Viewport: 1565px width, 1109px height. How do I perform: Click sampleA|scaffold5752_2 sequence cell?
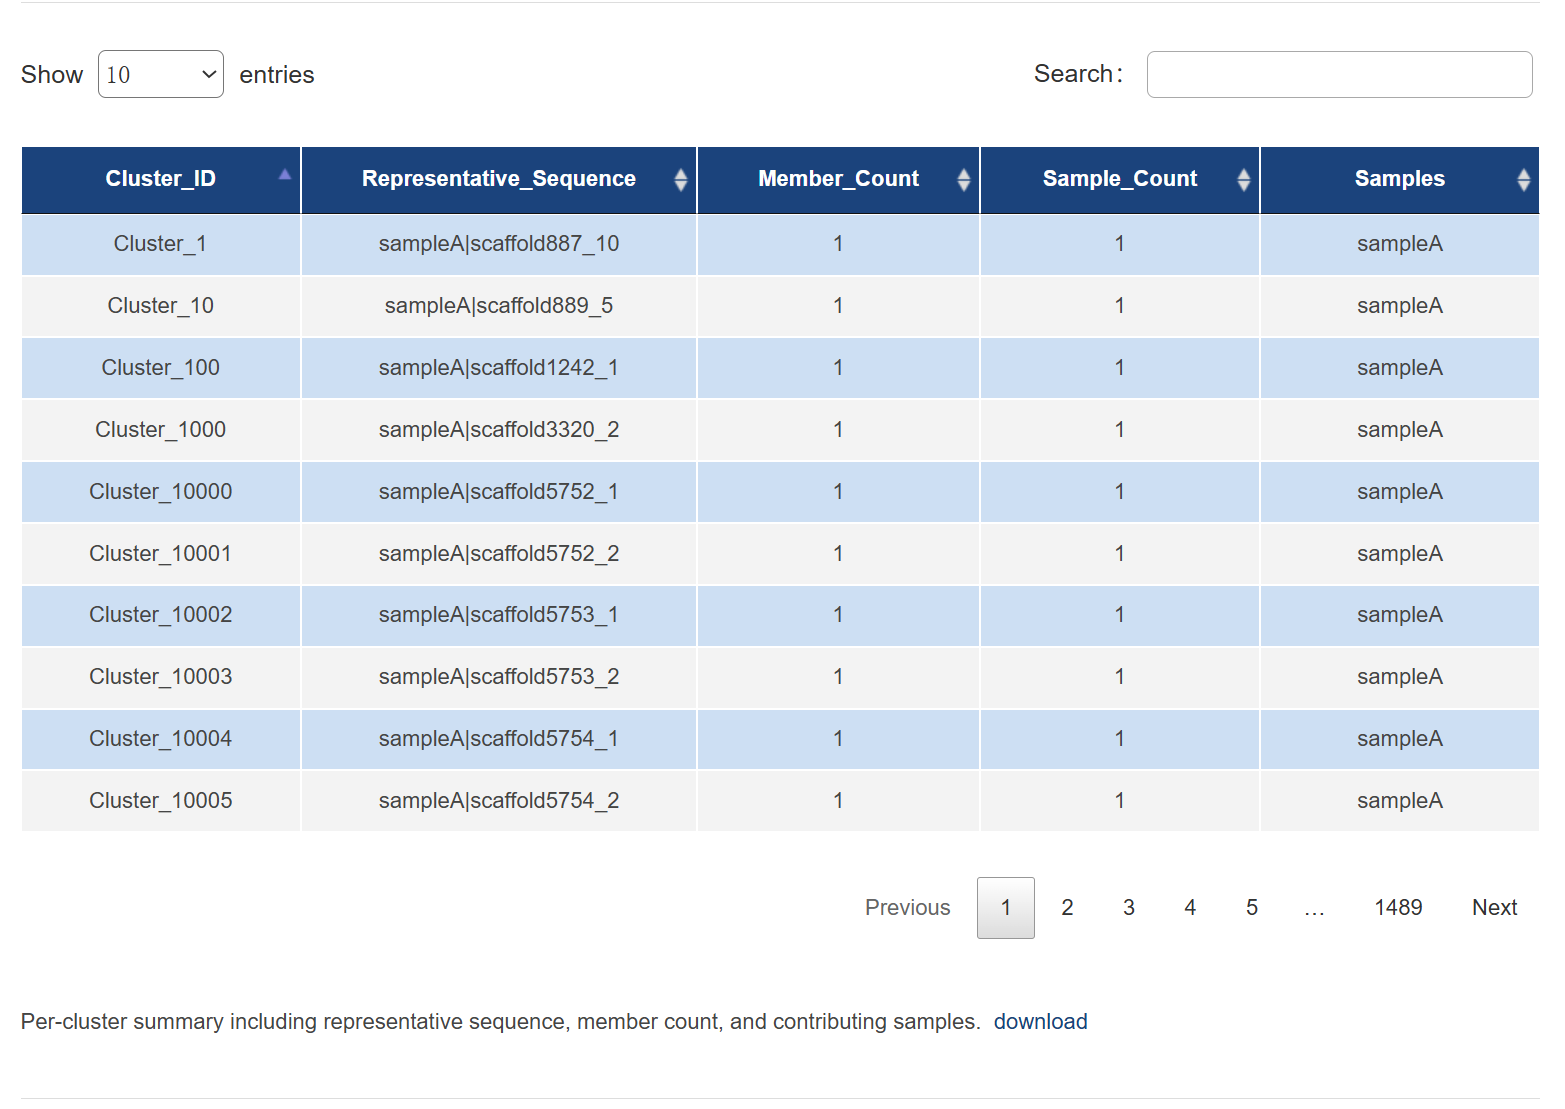point(499,554)
